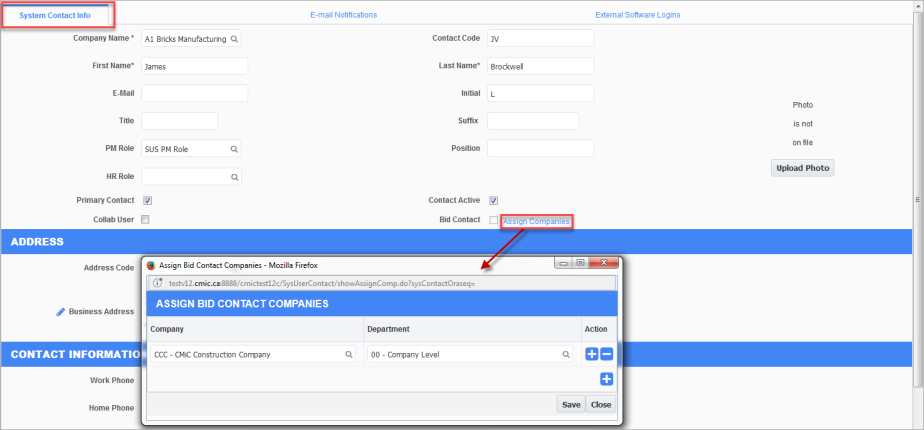Switch to the External Software Logins tab

click(638, 15)
